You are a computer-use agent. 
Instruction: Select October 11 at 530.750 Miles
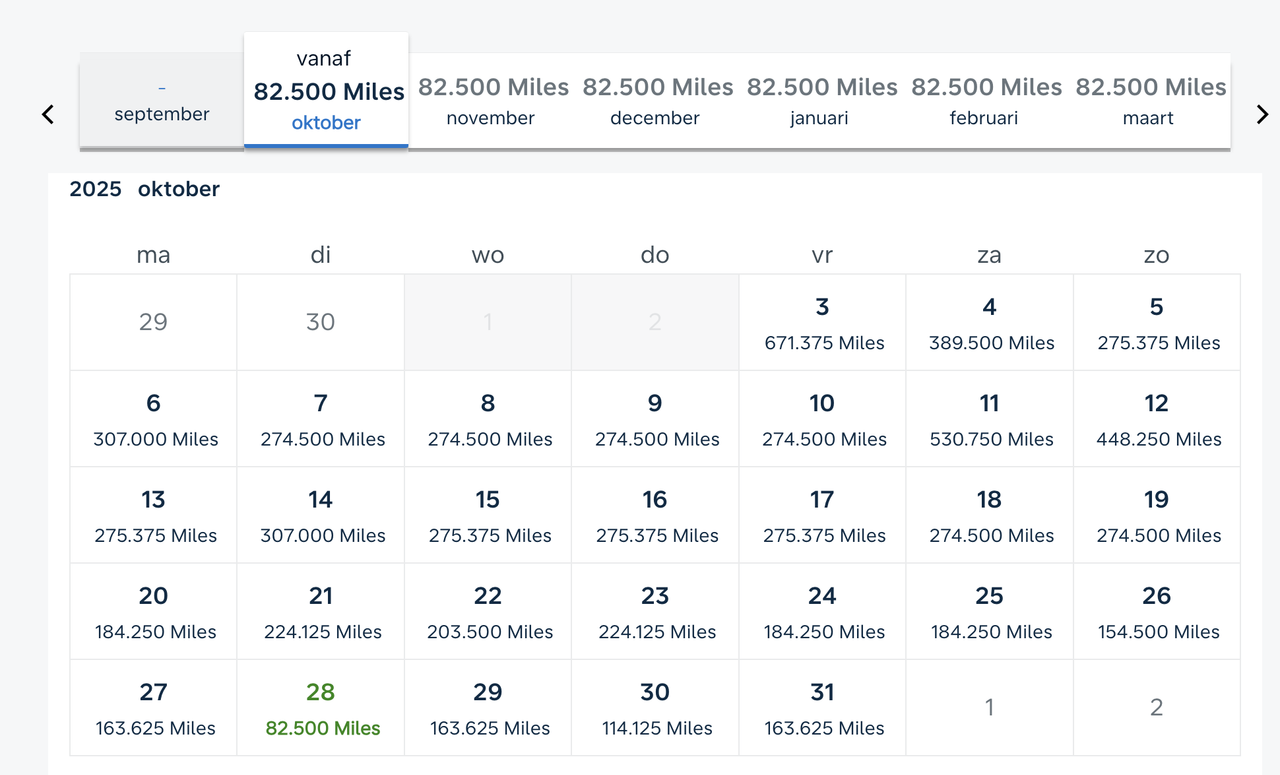pos(989,419)
